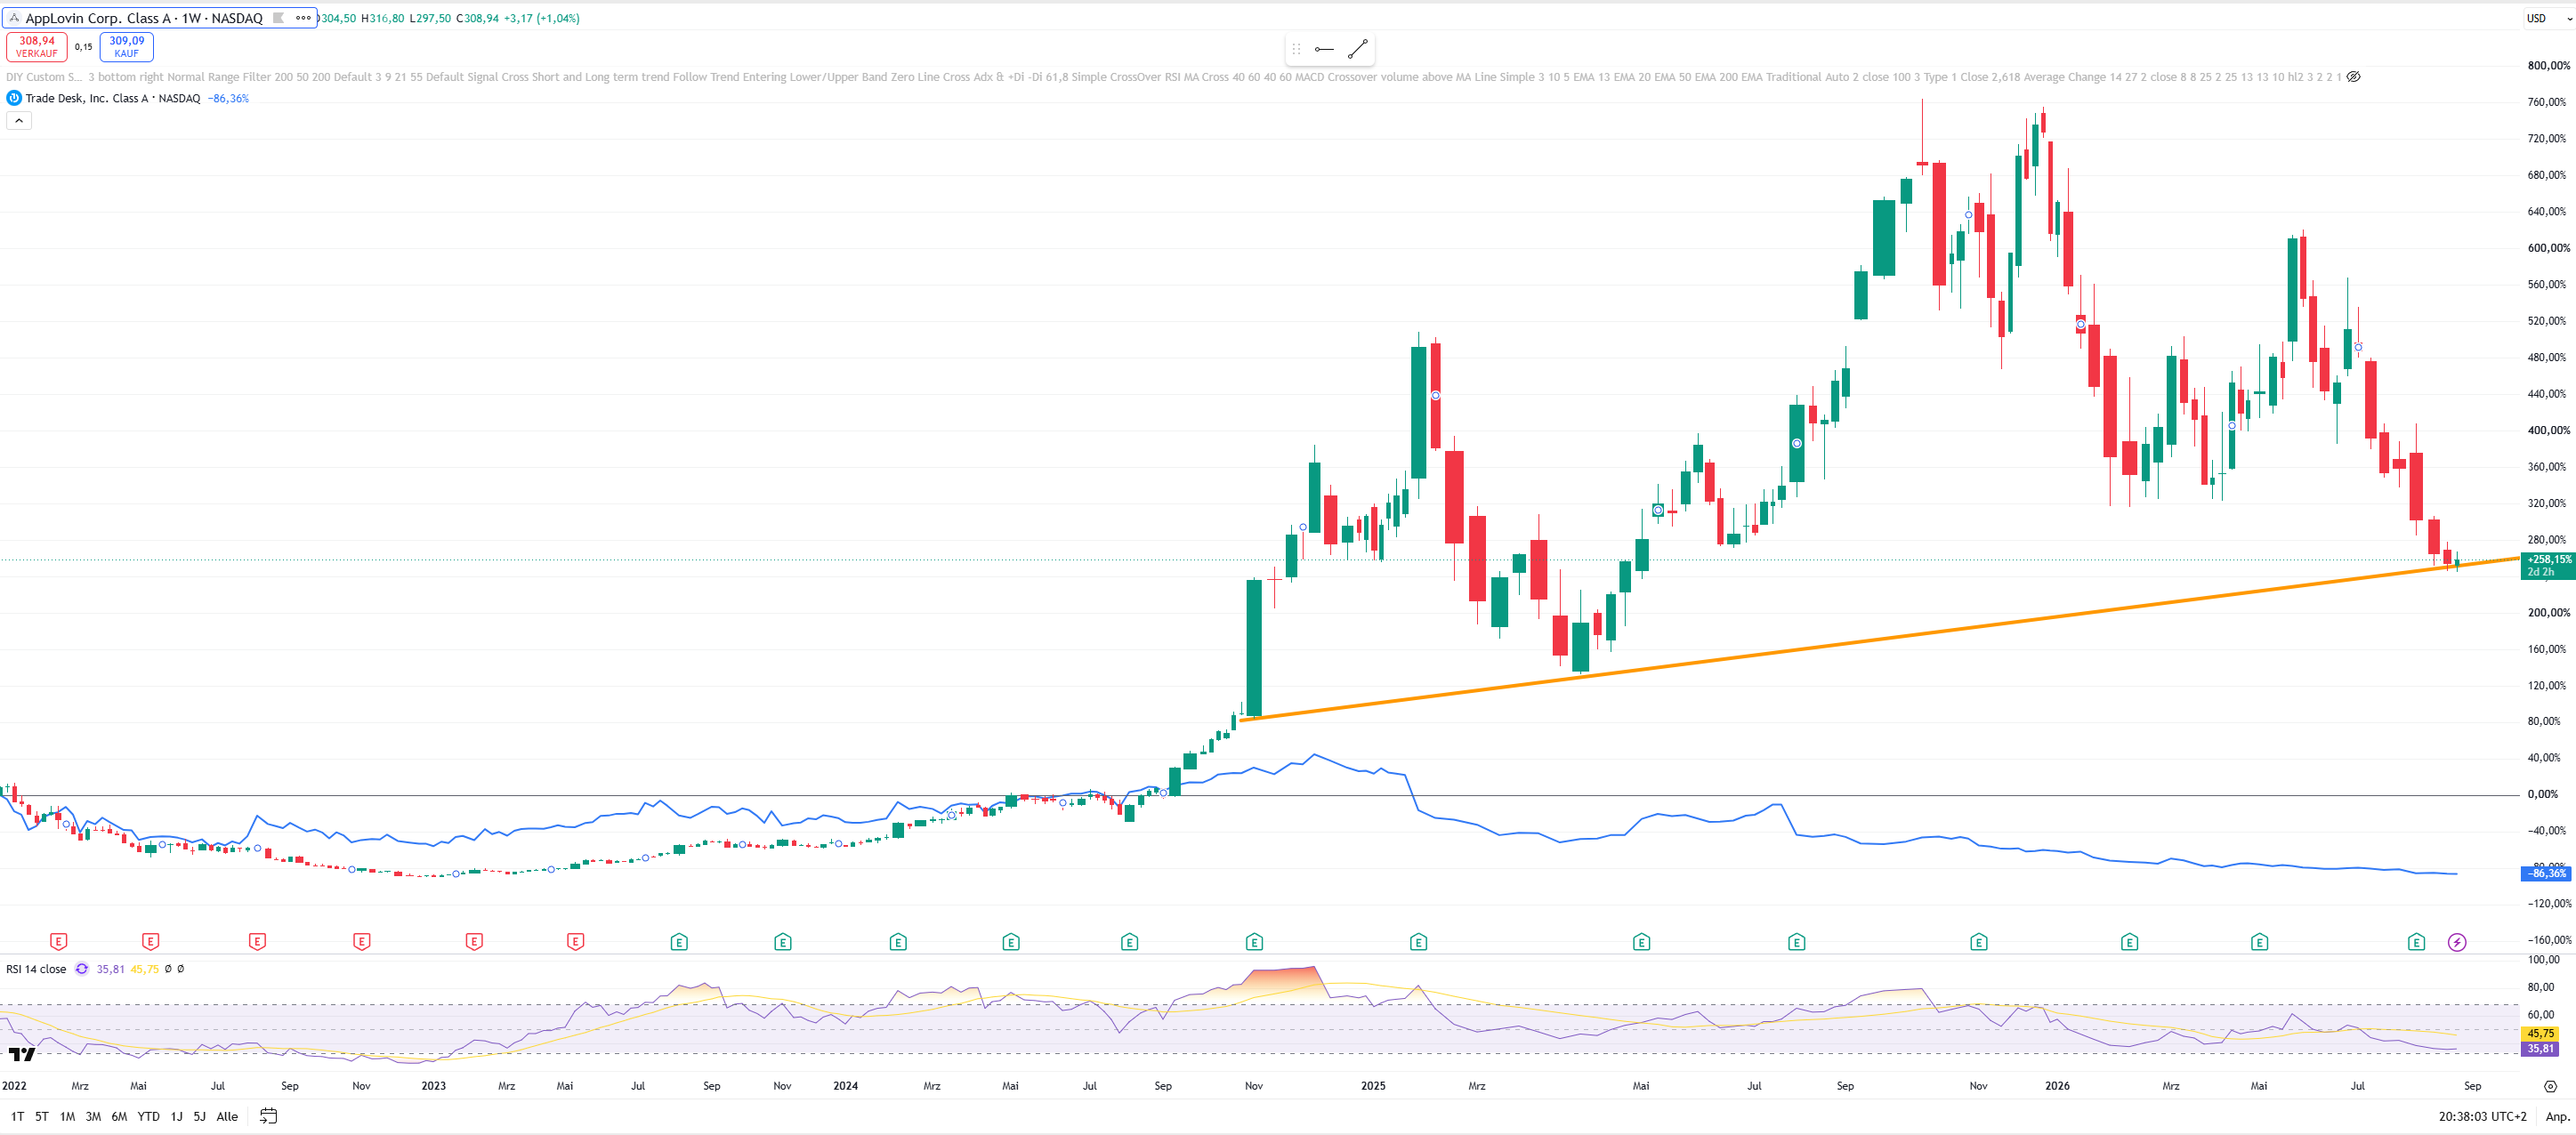Toggle indicator visibility eye icon
This screenshot has width=2576, height=1135.
point(2353,77)
